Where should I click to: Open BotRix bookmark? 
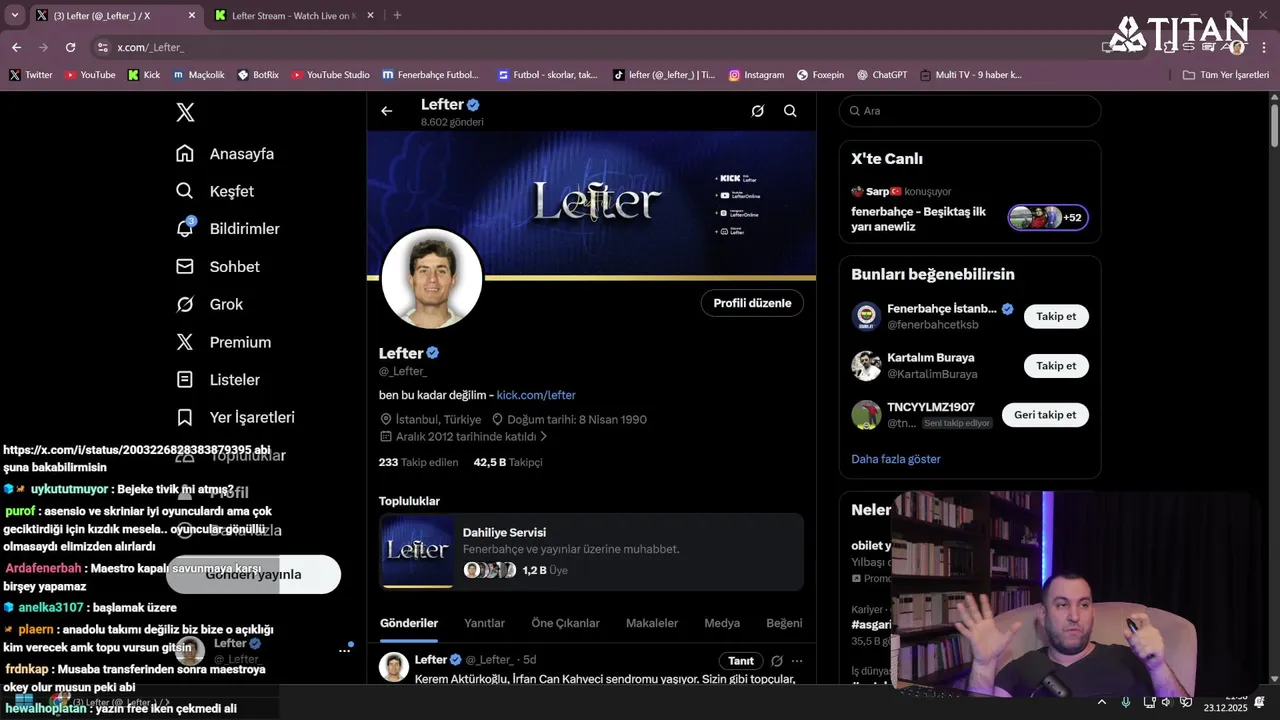click(258, 75)
